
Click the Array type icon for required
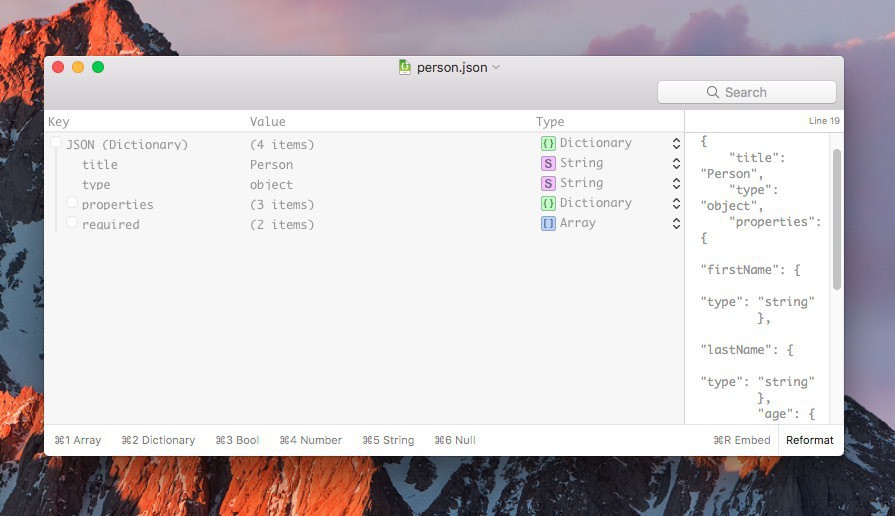click(548, 223)
